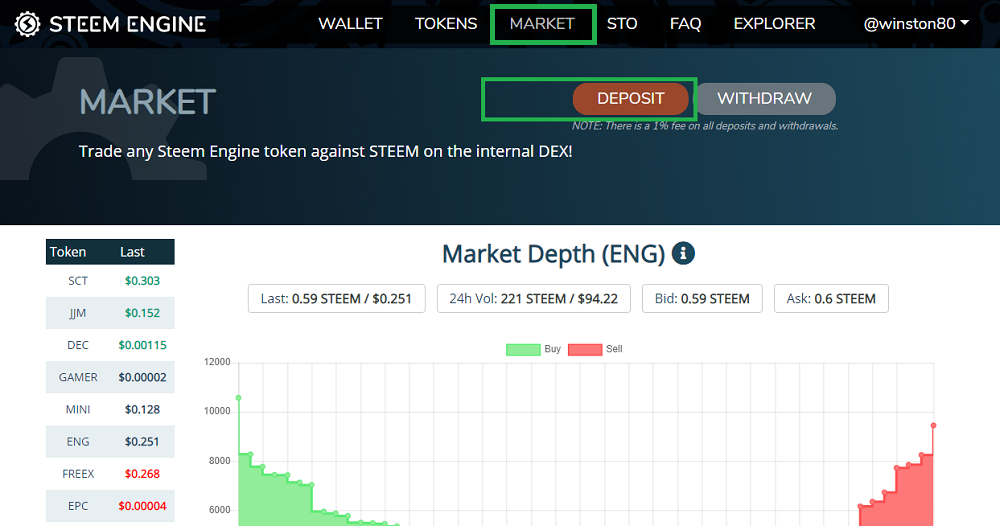Click the topmost red sell point on chart
The width and height of the screenshot is (1000, 526).
pyautogui.click(x=933, y=425)
